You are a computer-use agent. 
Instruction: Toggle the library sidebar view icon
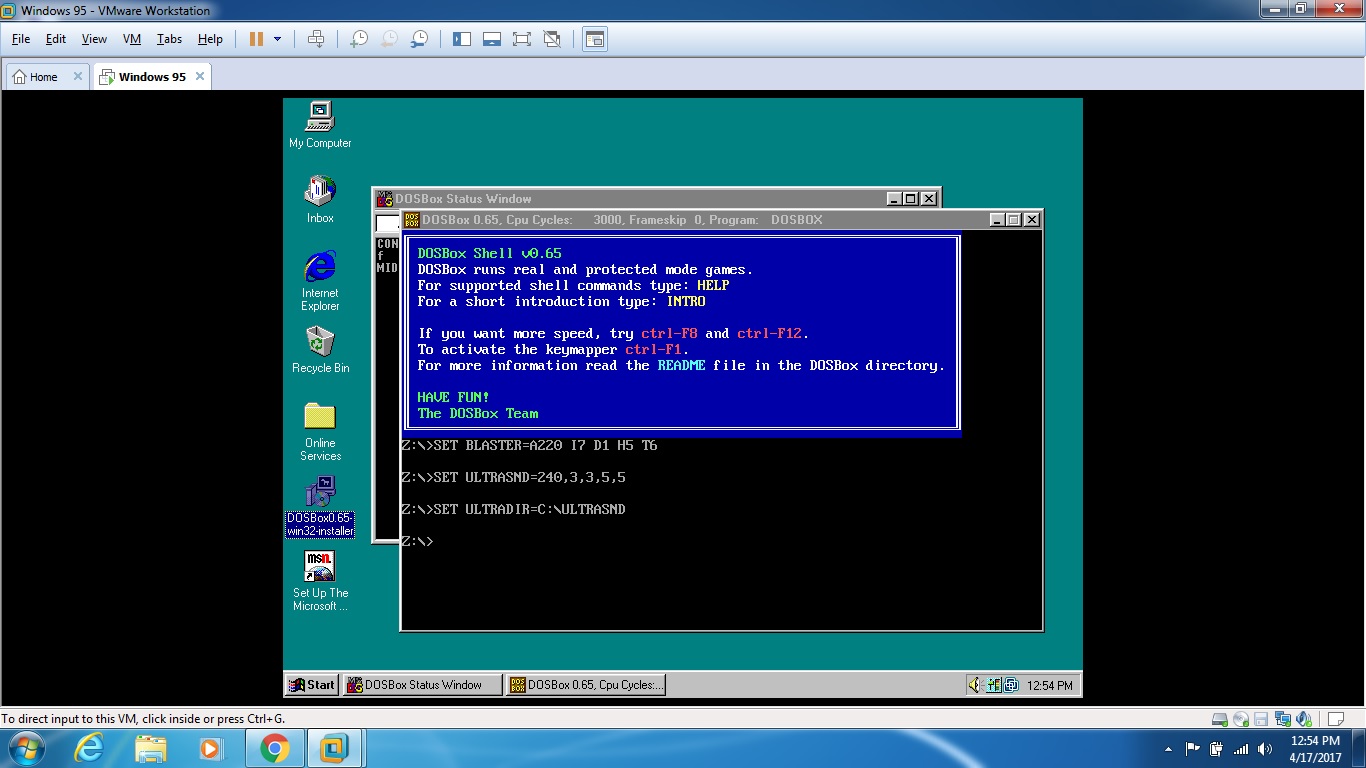tap(461, 39)
